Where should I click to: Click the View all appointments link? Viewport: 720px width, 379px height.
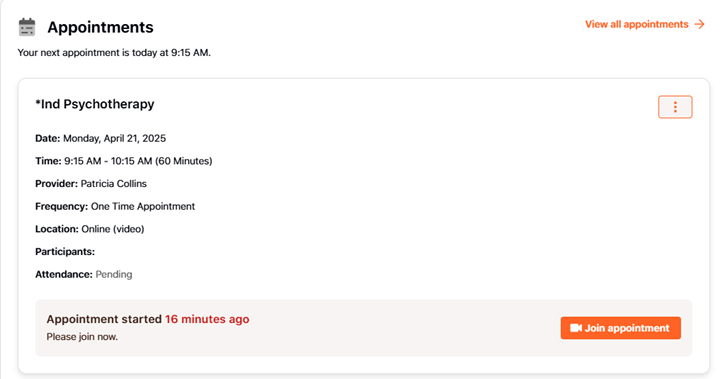636,24
